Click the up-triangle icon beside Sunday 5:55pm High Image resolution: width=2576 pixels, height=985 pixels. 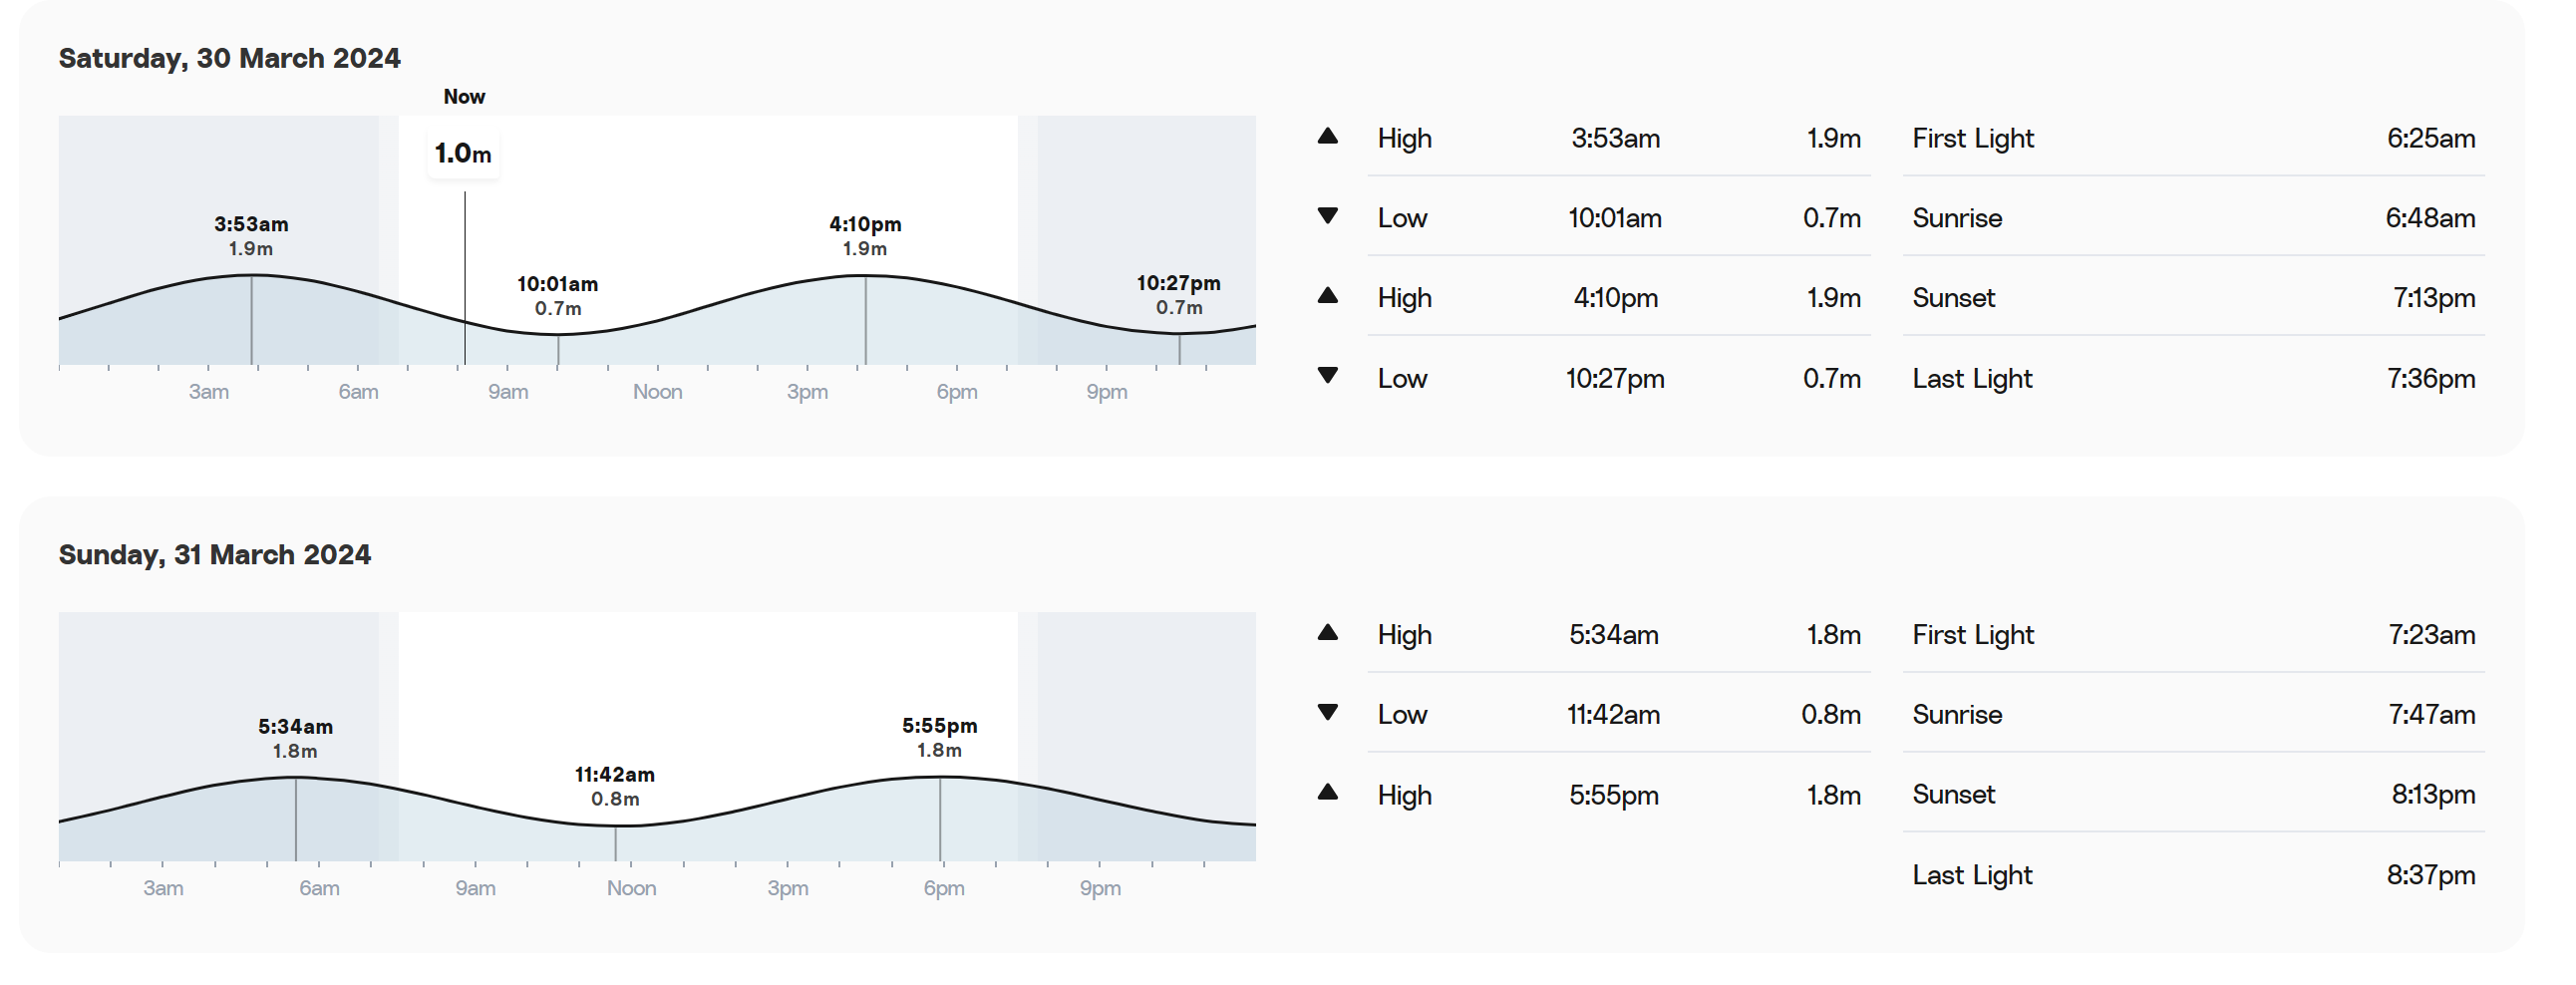pos(1327,792)
